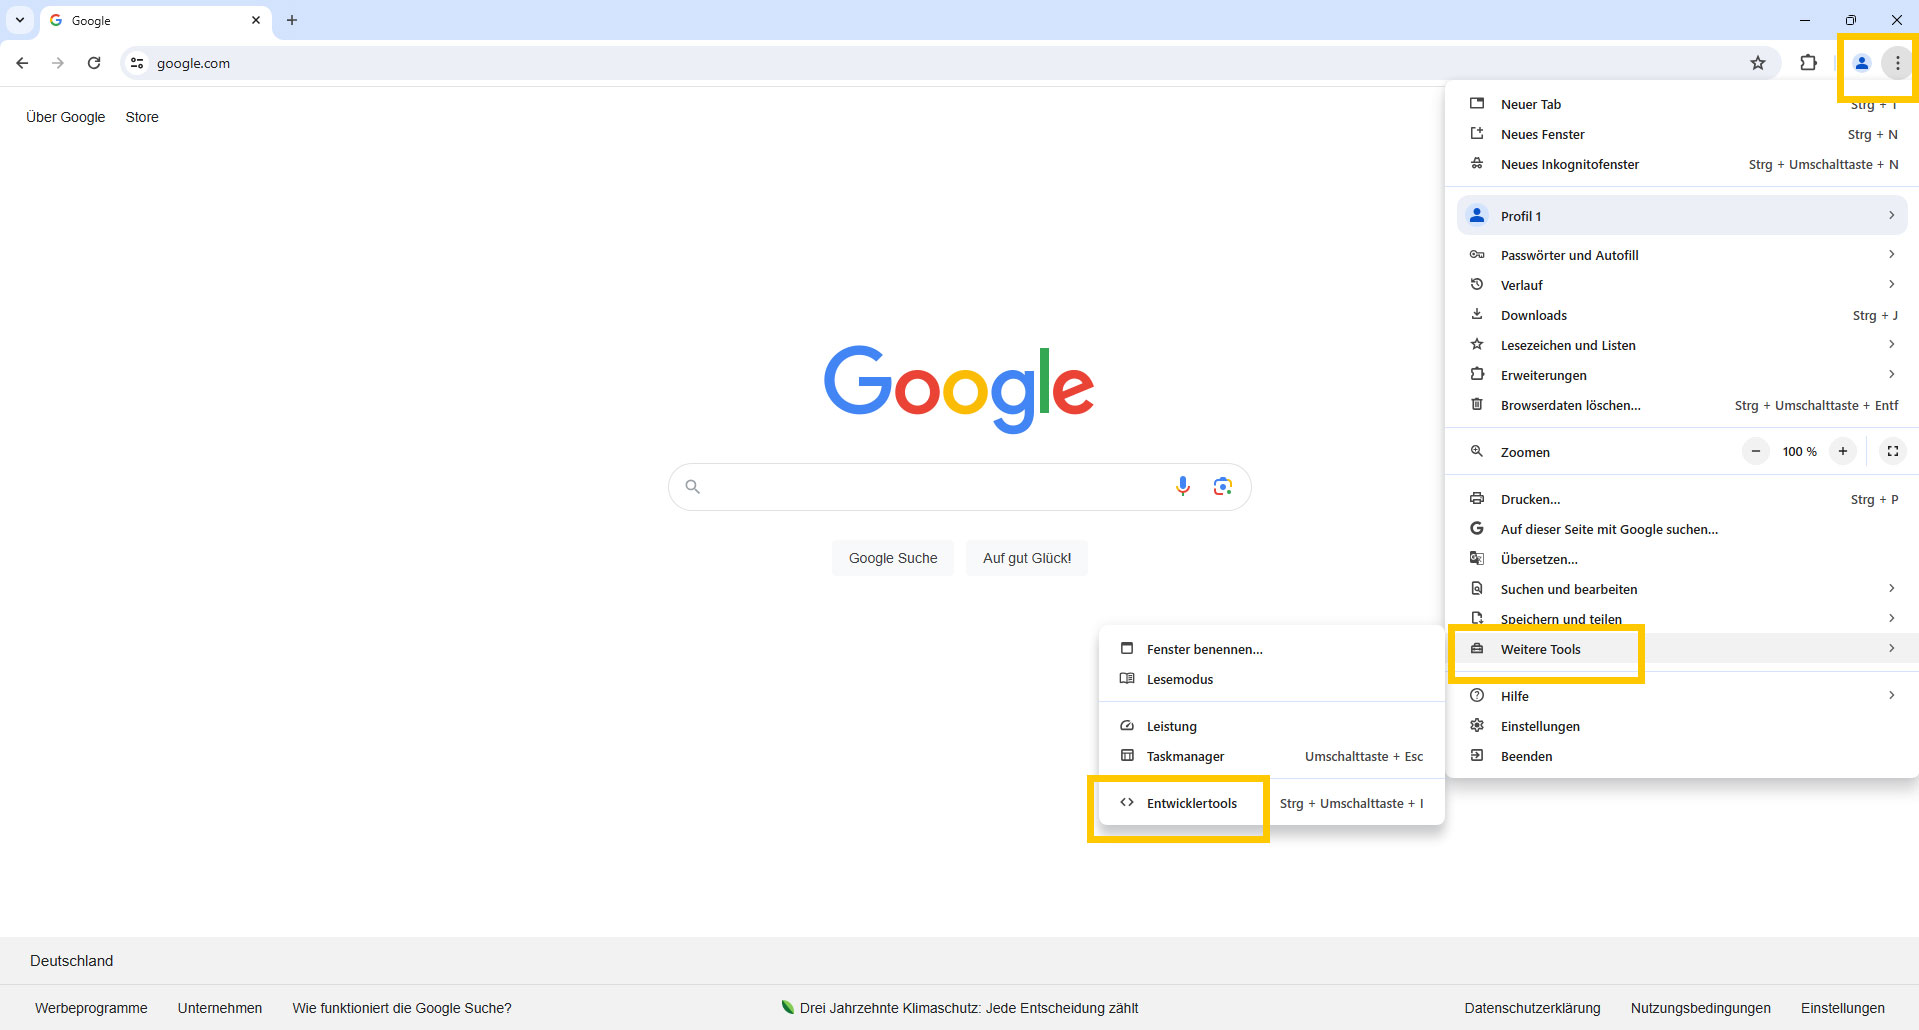Click the Google Suche button
This screenshot has width=1919, height=1030.
[892, 558]
